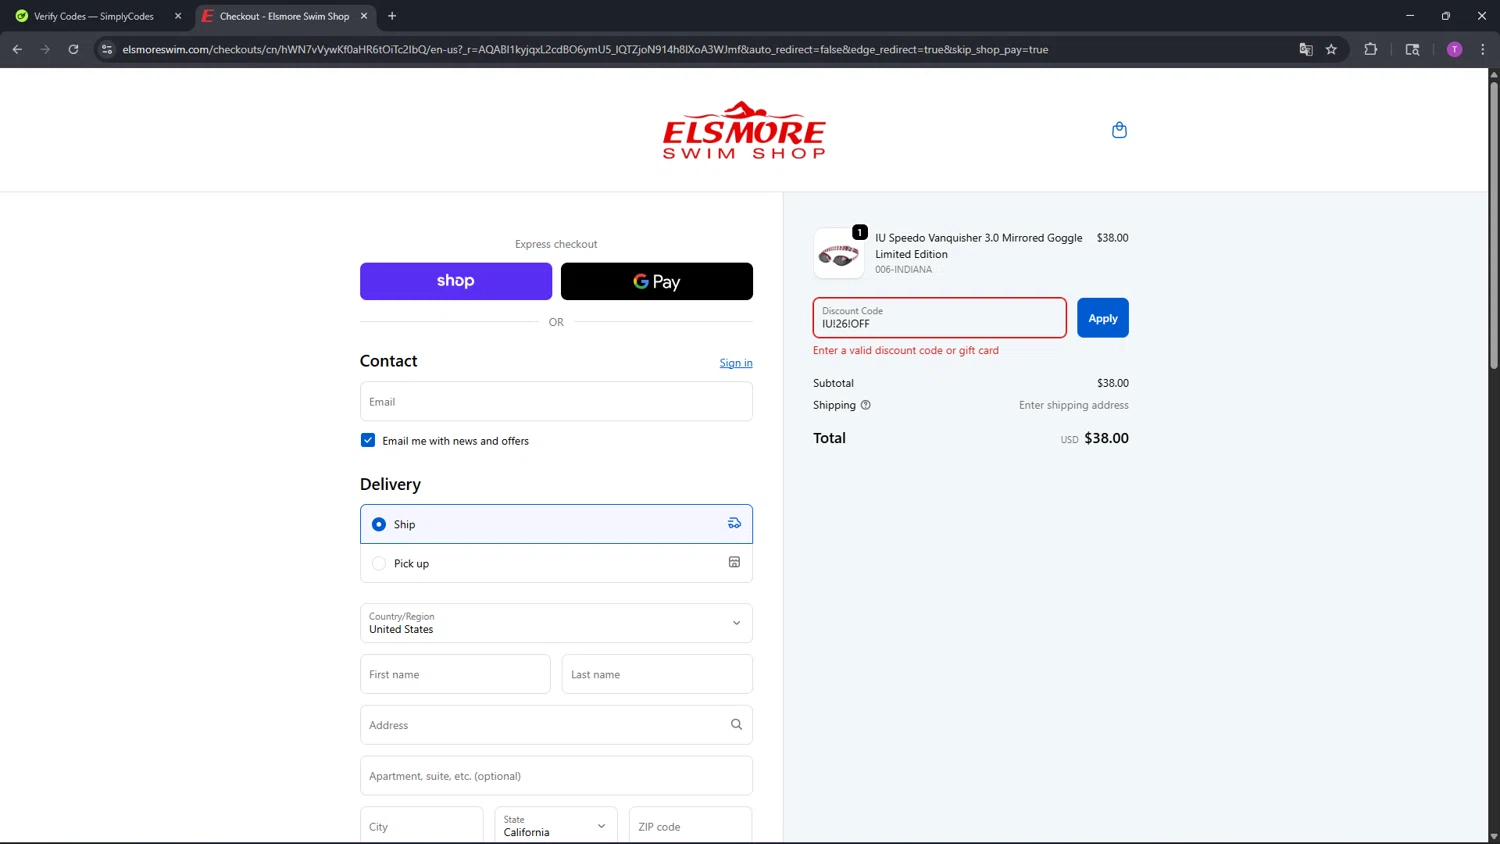Open a new browser tab
The width and height of the screenshot is (1500, 844).
pos(392,16)
